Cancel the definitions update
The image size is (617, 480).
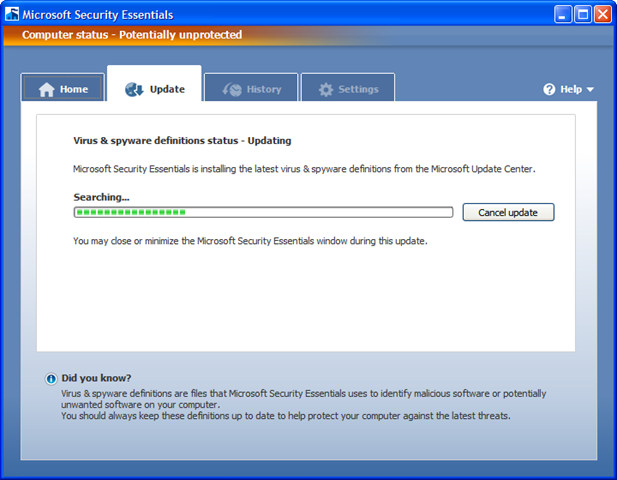[x=508, y=212]
